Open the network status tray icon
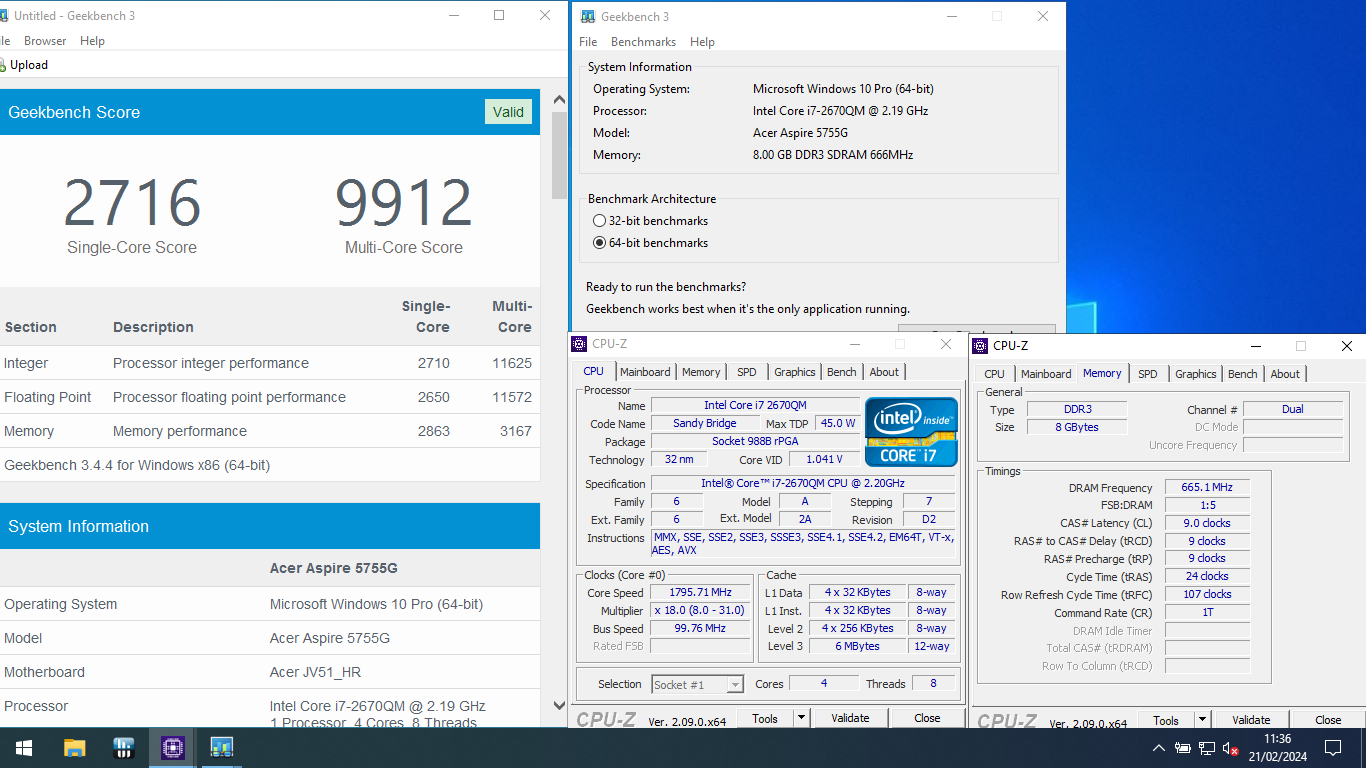 (x=1207, y=748)
